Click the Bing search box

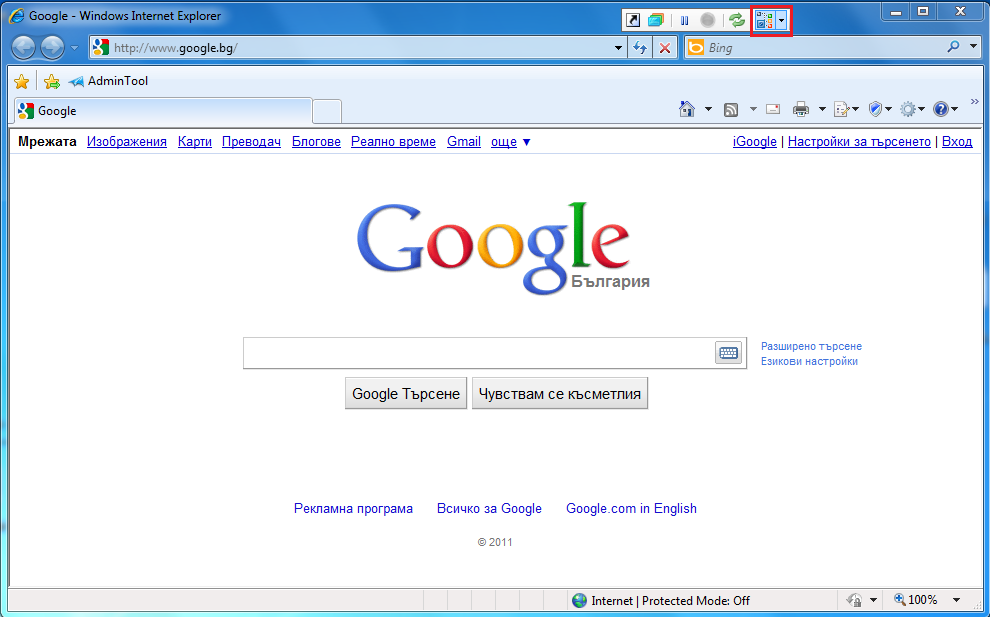click(814, 48)
